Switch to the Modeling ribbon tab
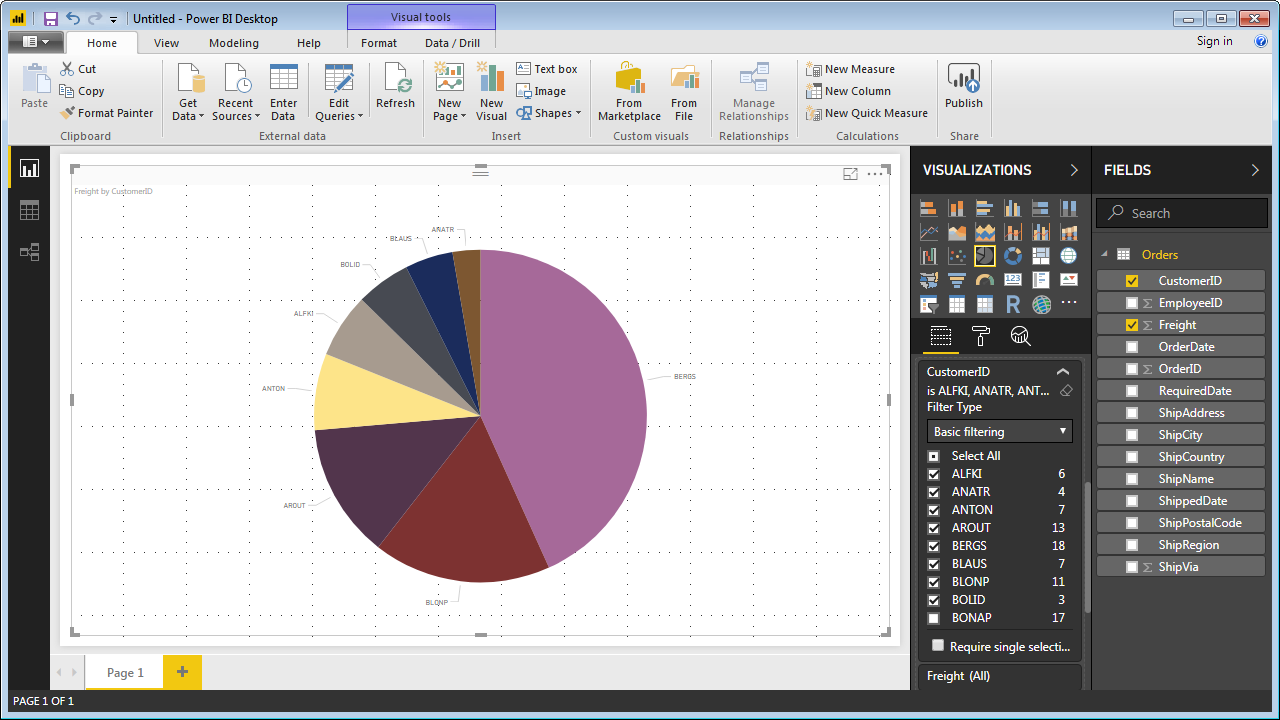This screenshot has height=720, width=1280. click(x=234, y=43)
